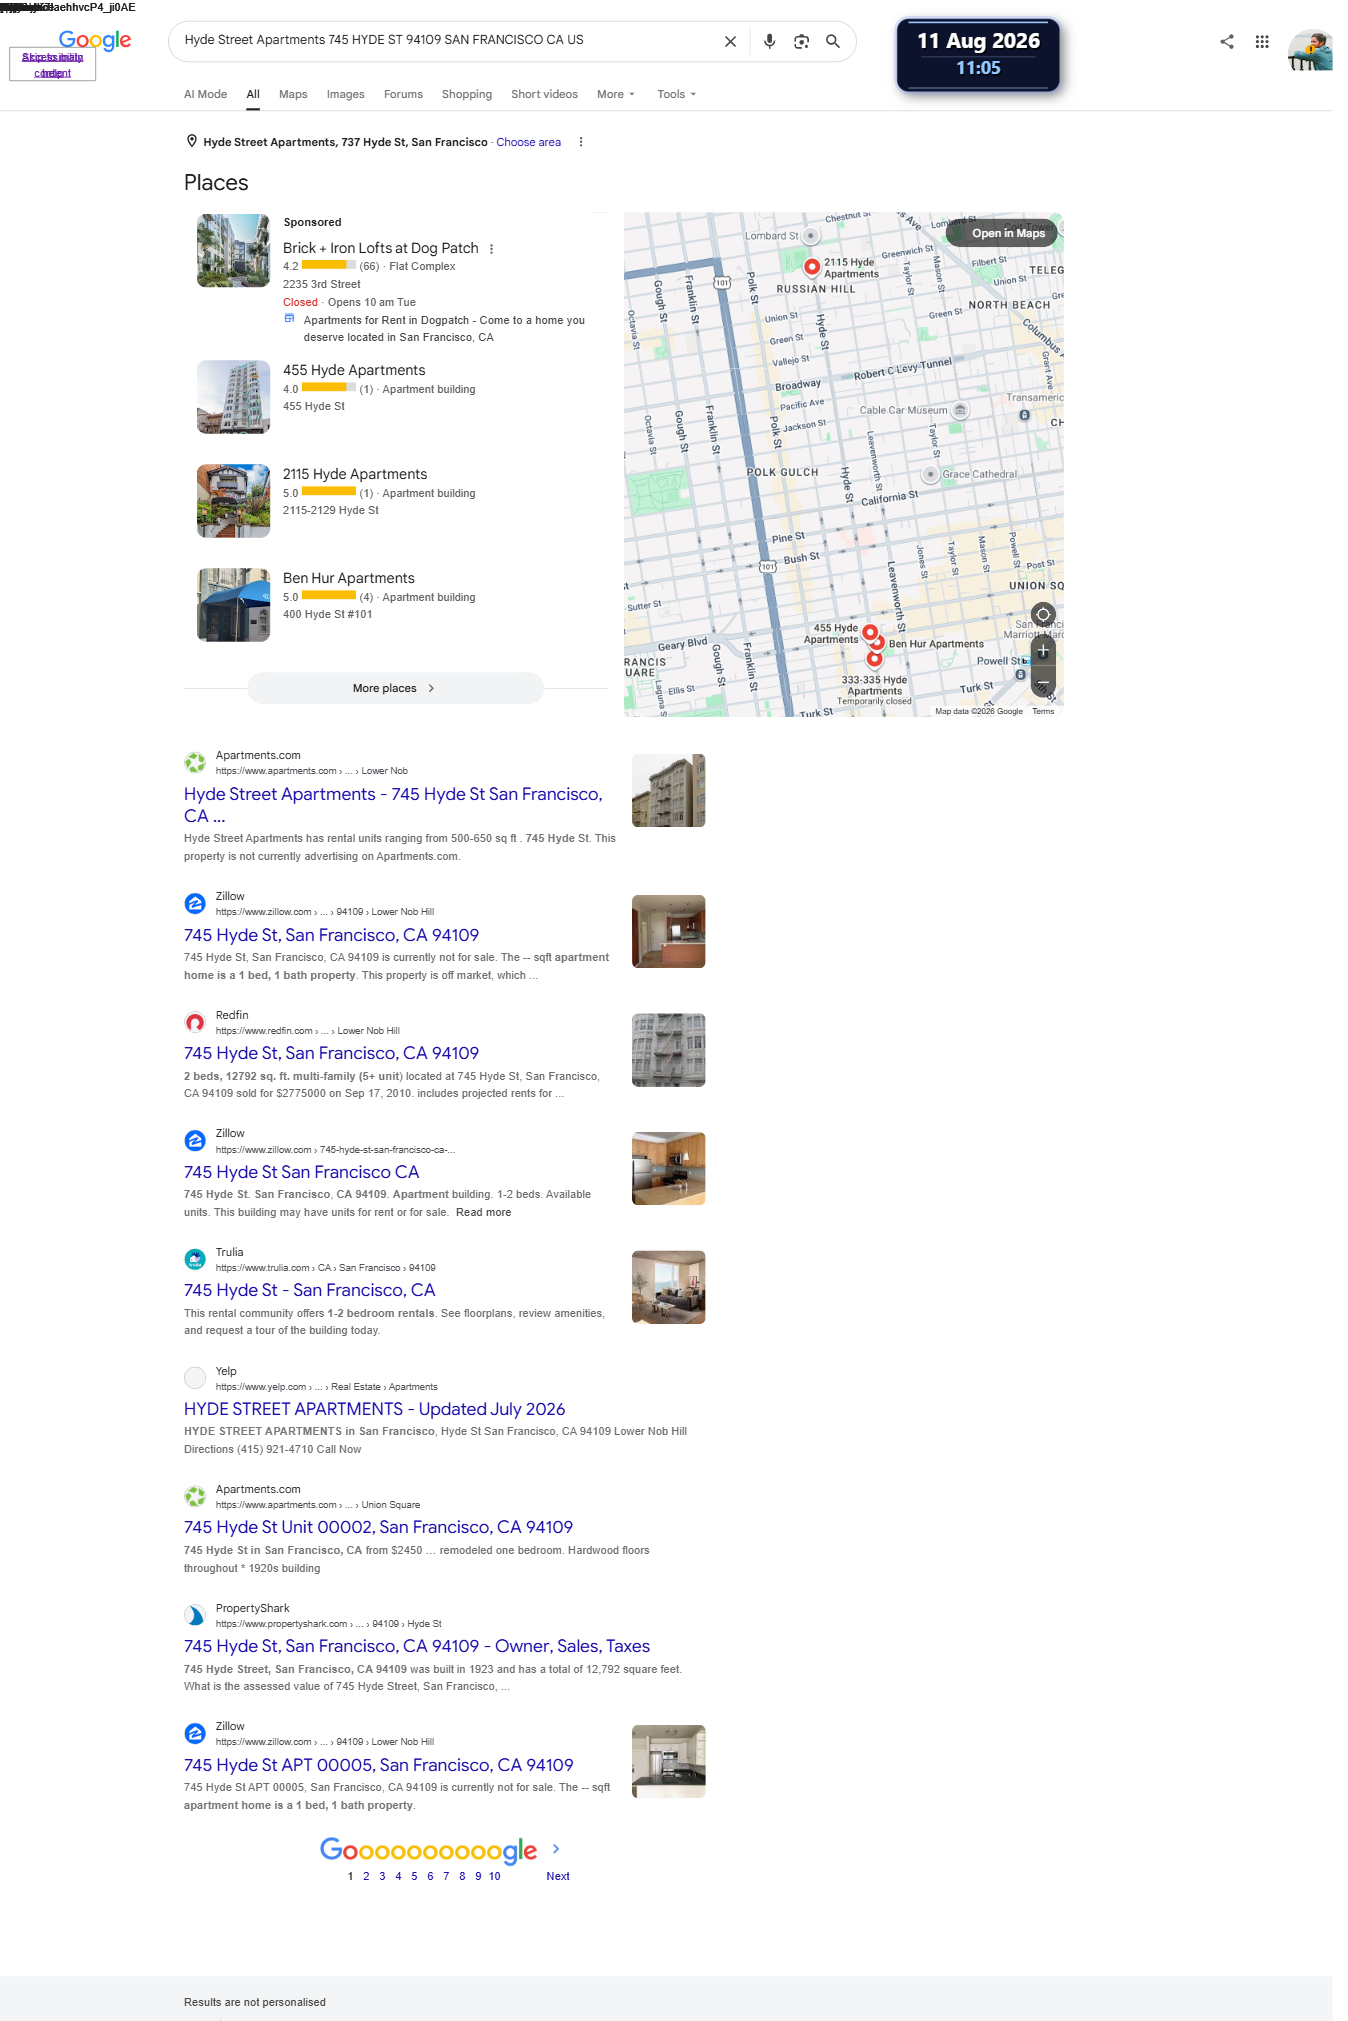1348x2021 pixels.
Task: Click the Redfin favicon
Action: click(195, 1022)
